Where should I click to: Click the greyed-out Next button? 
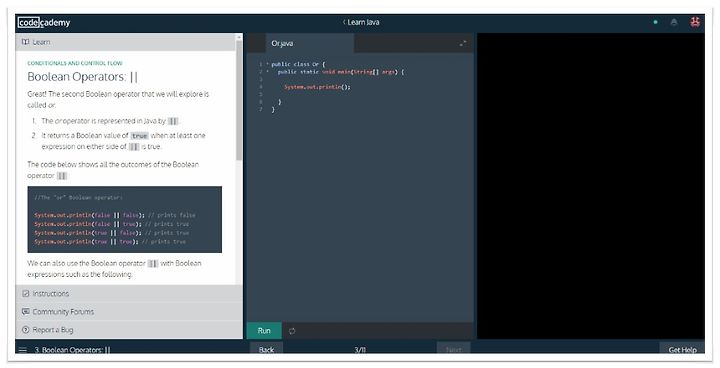453,349
